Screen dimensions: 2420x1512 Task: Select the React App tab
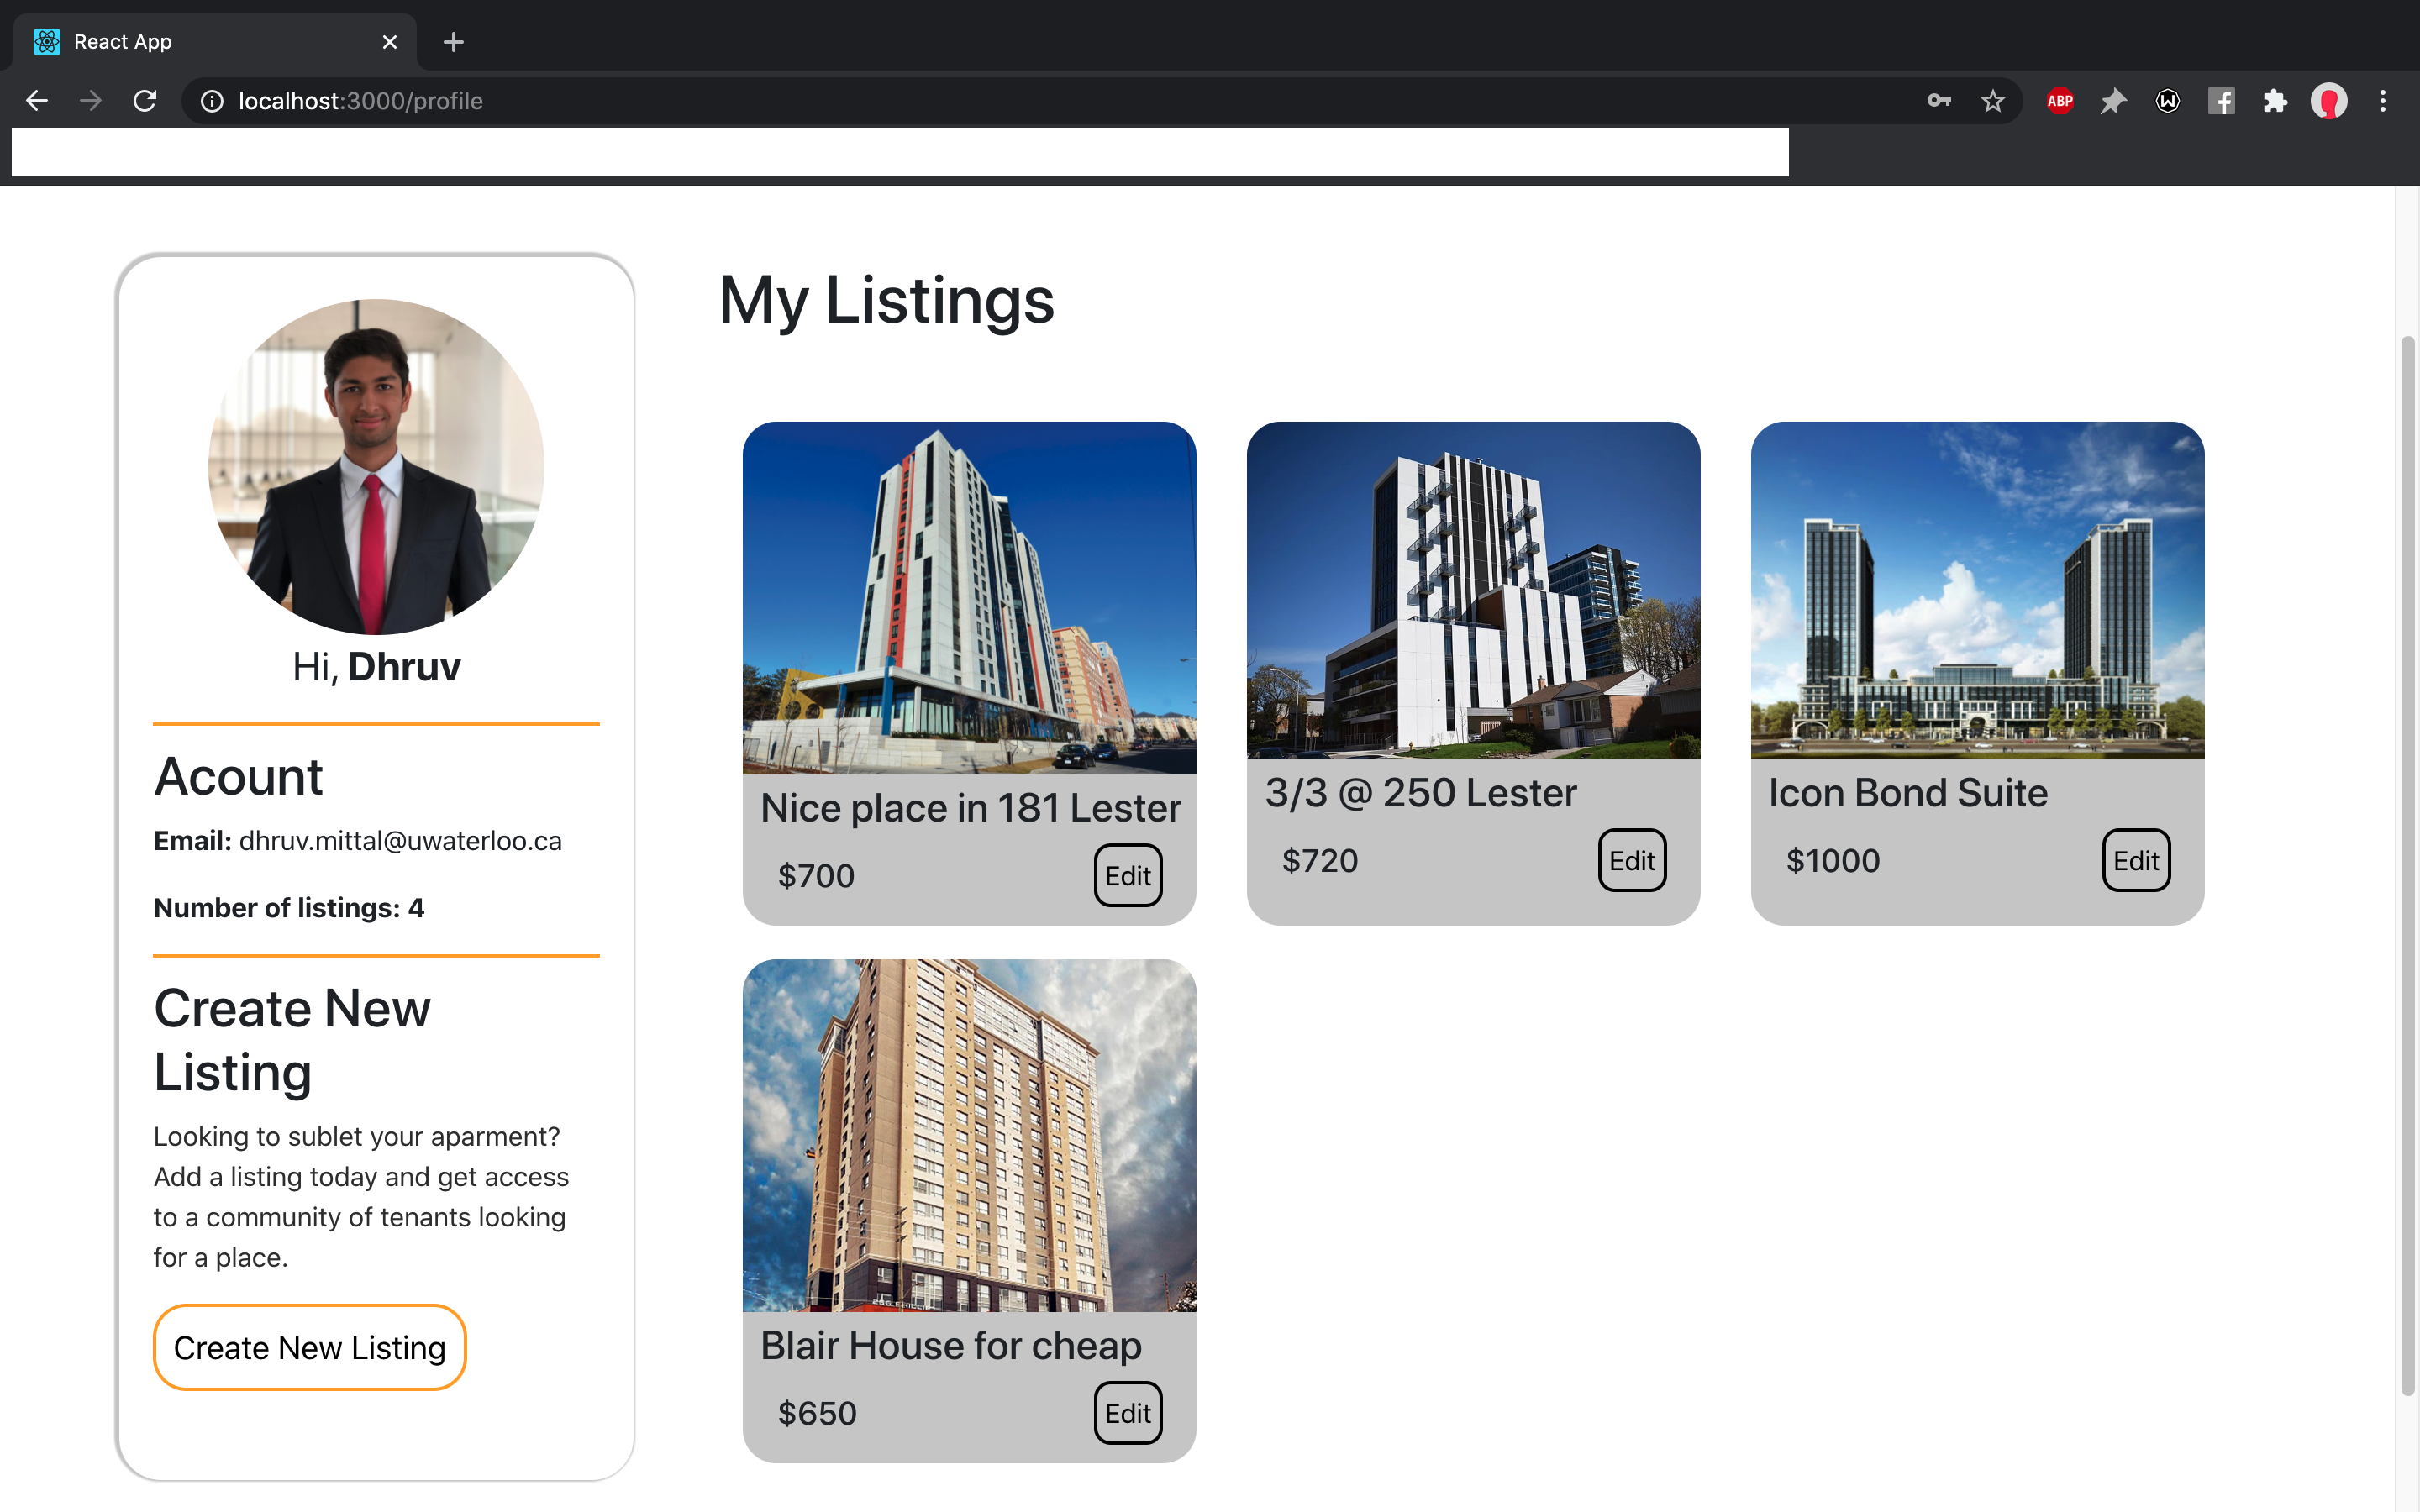(200, 42)
